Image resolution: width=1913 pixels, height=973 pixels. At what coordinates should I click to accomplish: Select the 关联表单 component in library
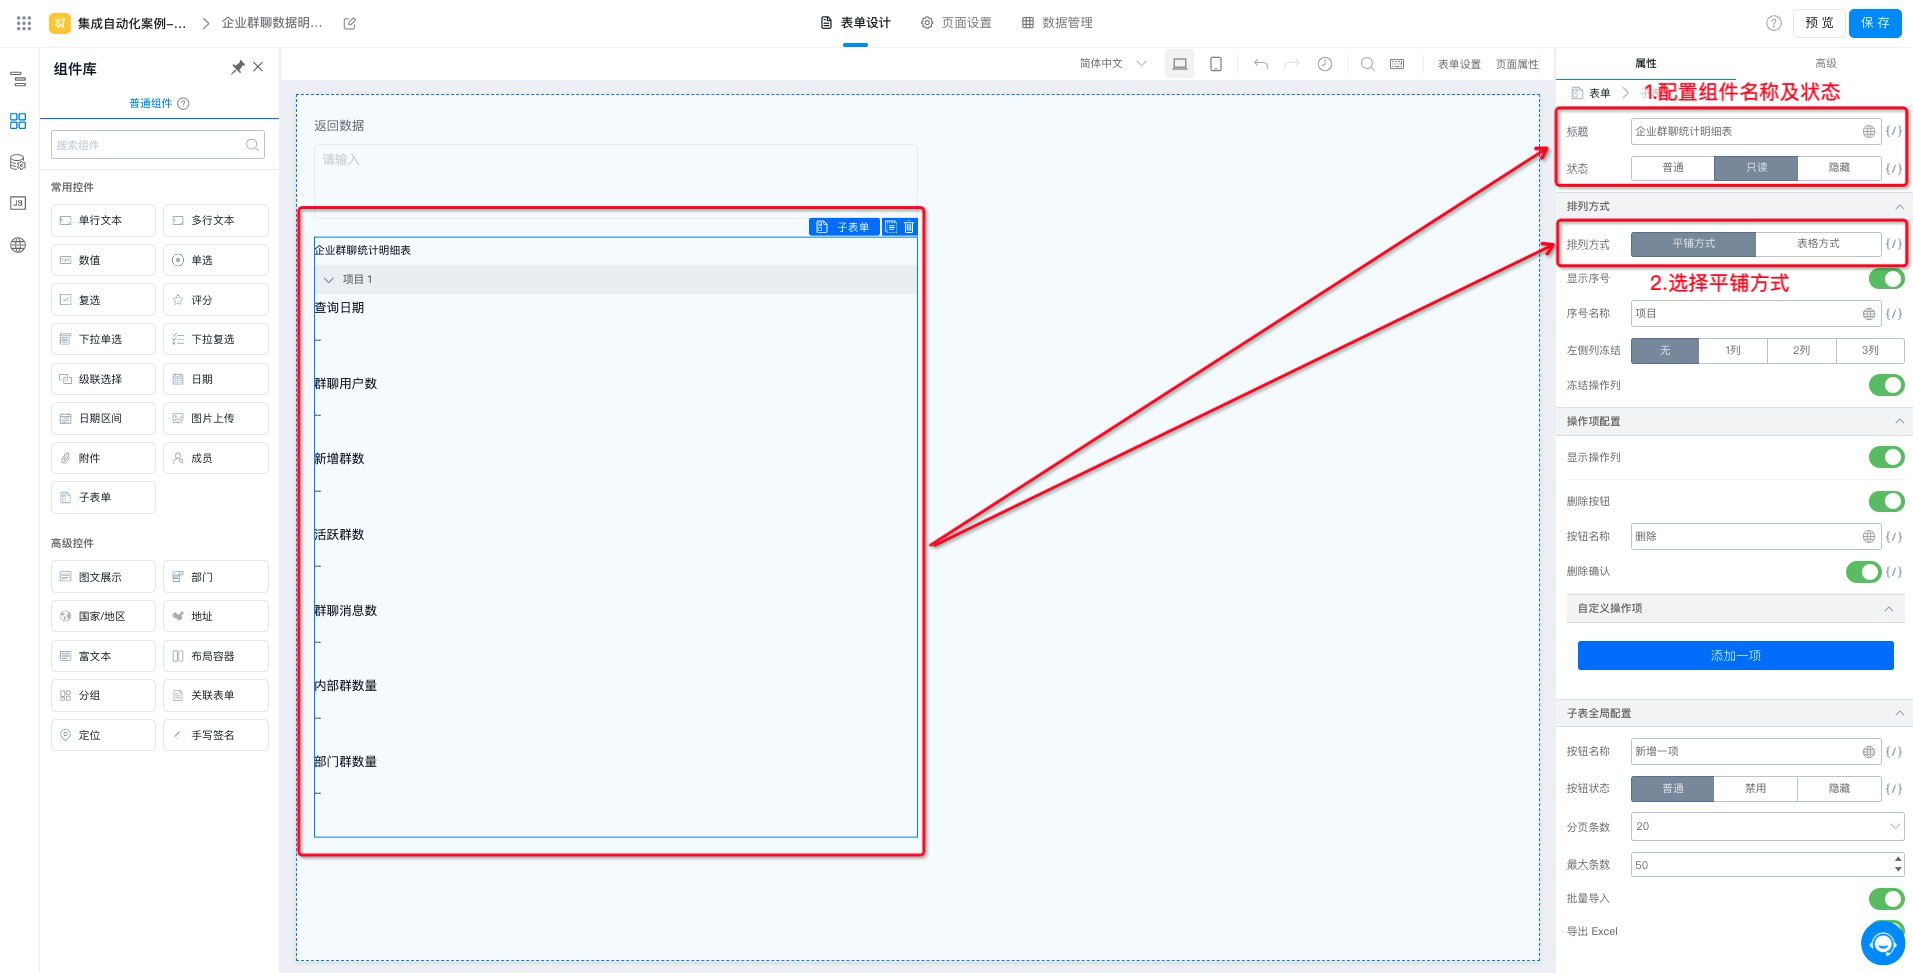click(215, 696)
